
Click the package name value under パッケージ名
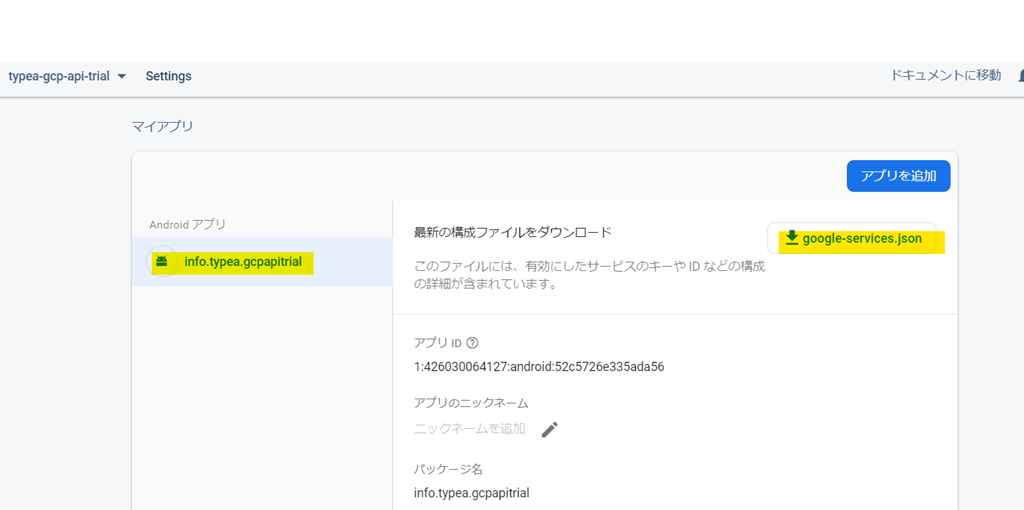pos(471,493)
